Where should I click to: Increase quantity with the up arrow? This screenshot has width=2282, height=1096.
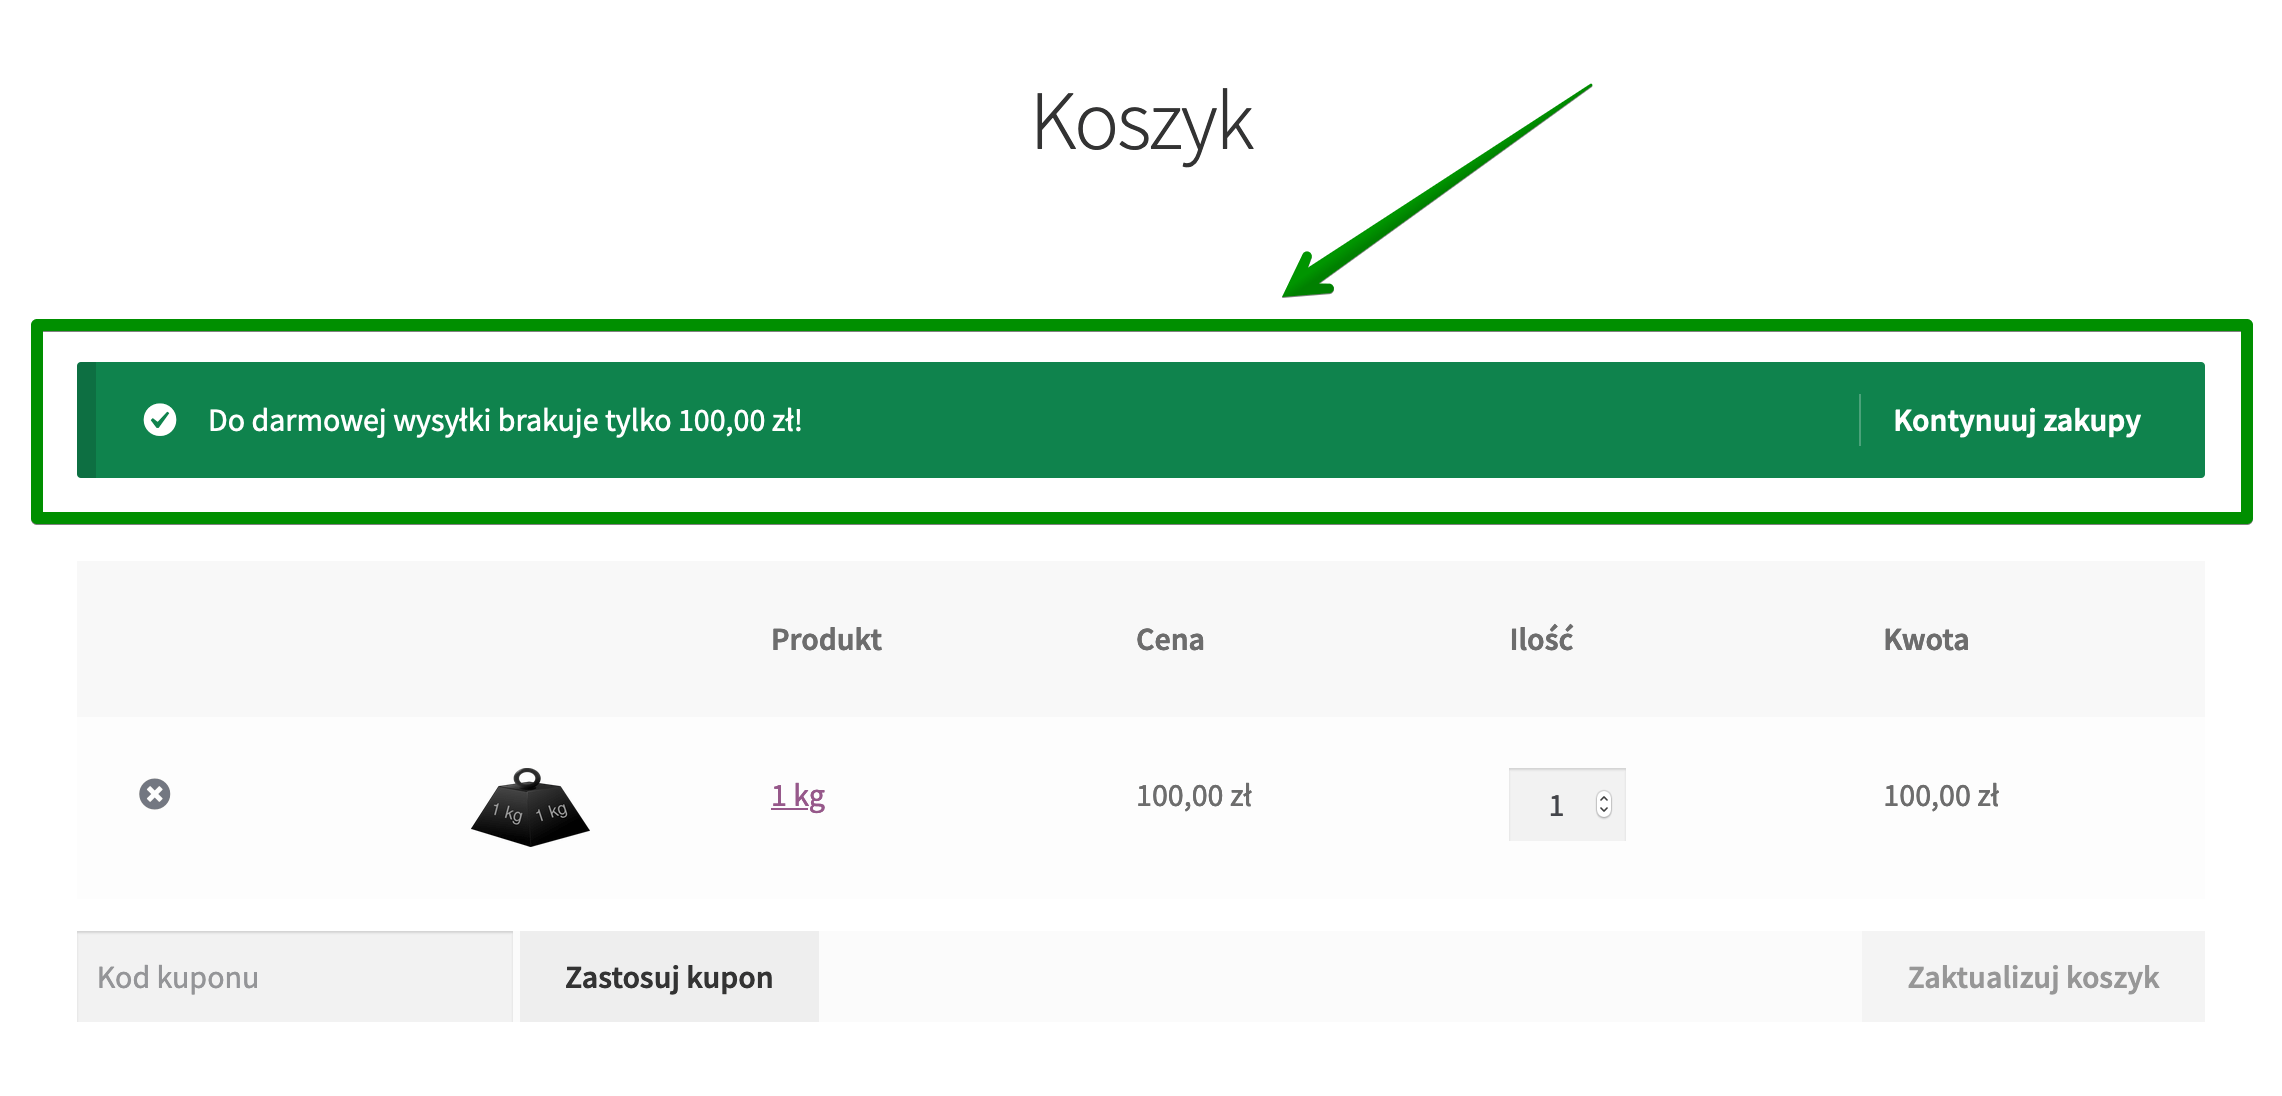click(1604, 798)
